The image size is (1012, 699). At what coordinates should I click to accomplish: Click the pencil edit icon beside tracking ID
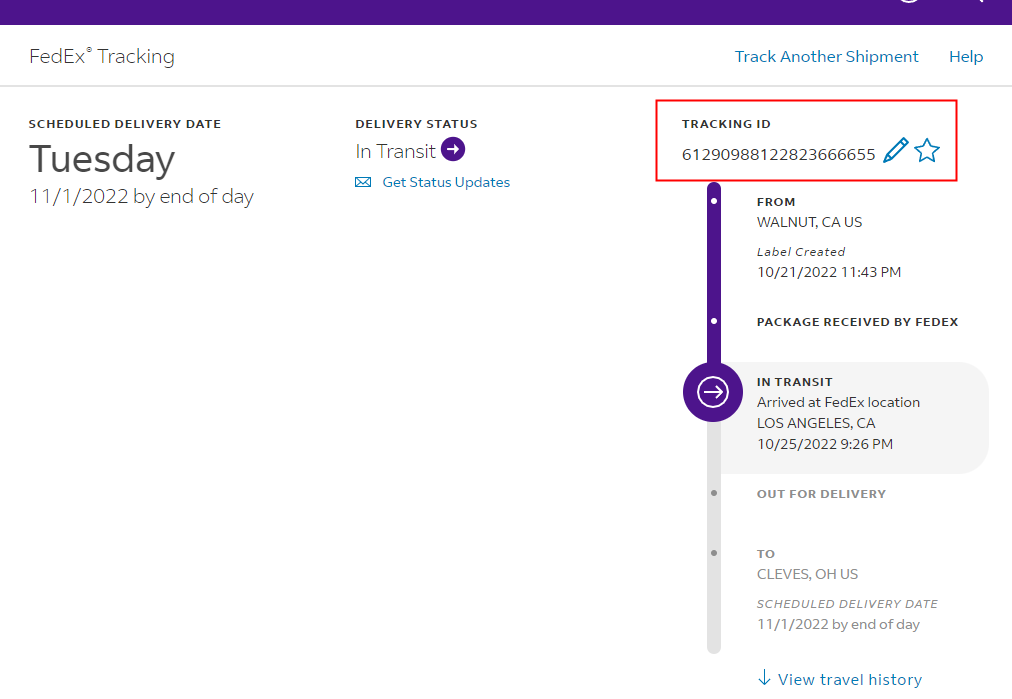point(895,152)
